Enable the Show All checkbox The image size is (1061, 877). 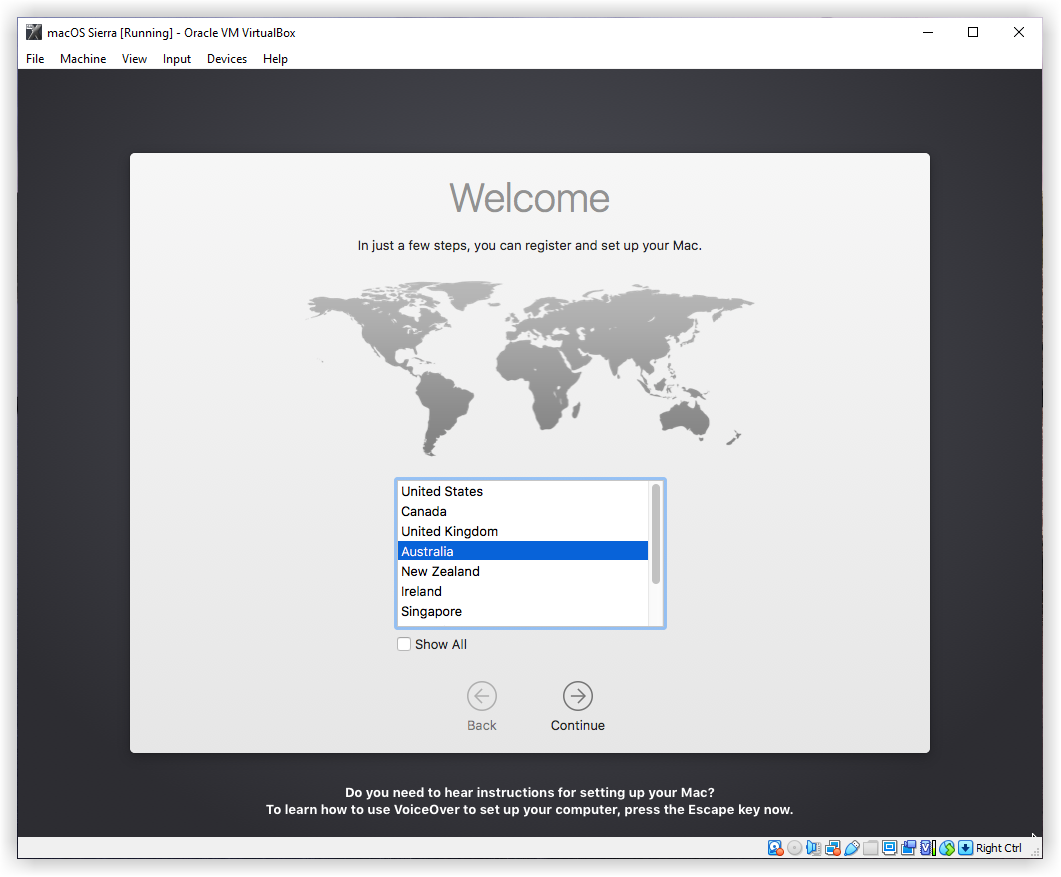pyautogui.click(x=404, y=644)
